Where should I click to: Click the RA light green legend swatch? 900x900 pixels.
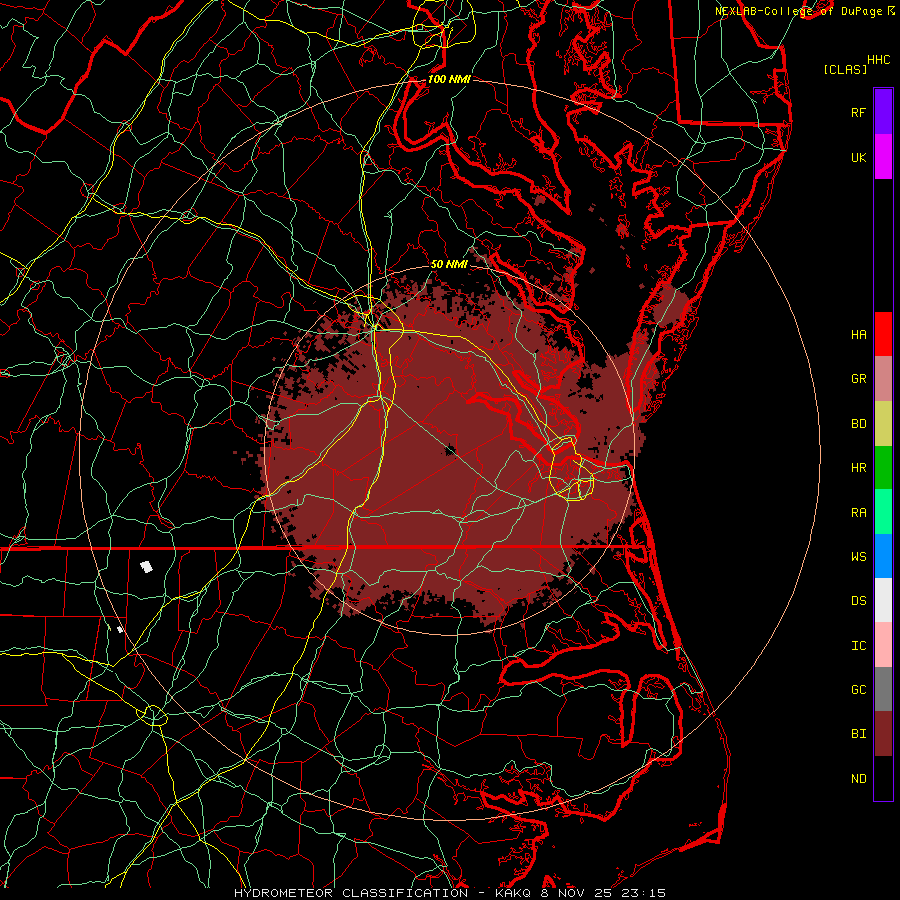883,512
